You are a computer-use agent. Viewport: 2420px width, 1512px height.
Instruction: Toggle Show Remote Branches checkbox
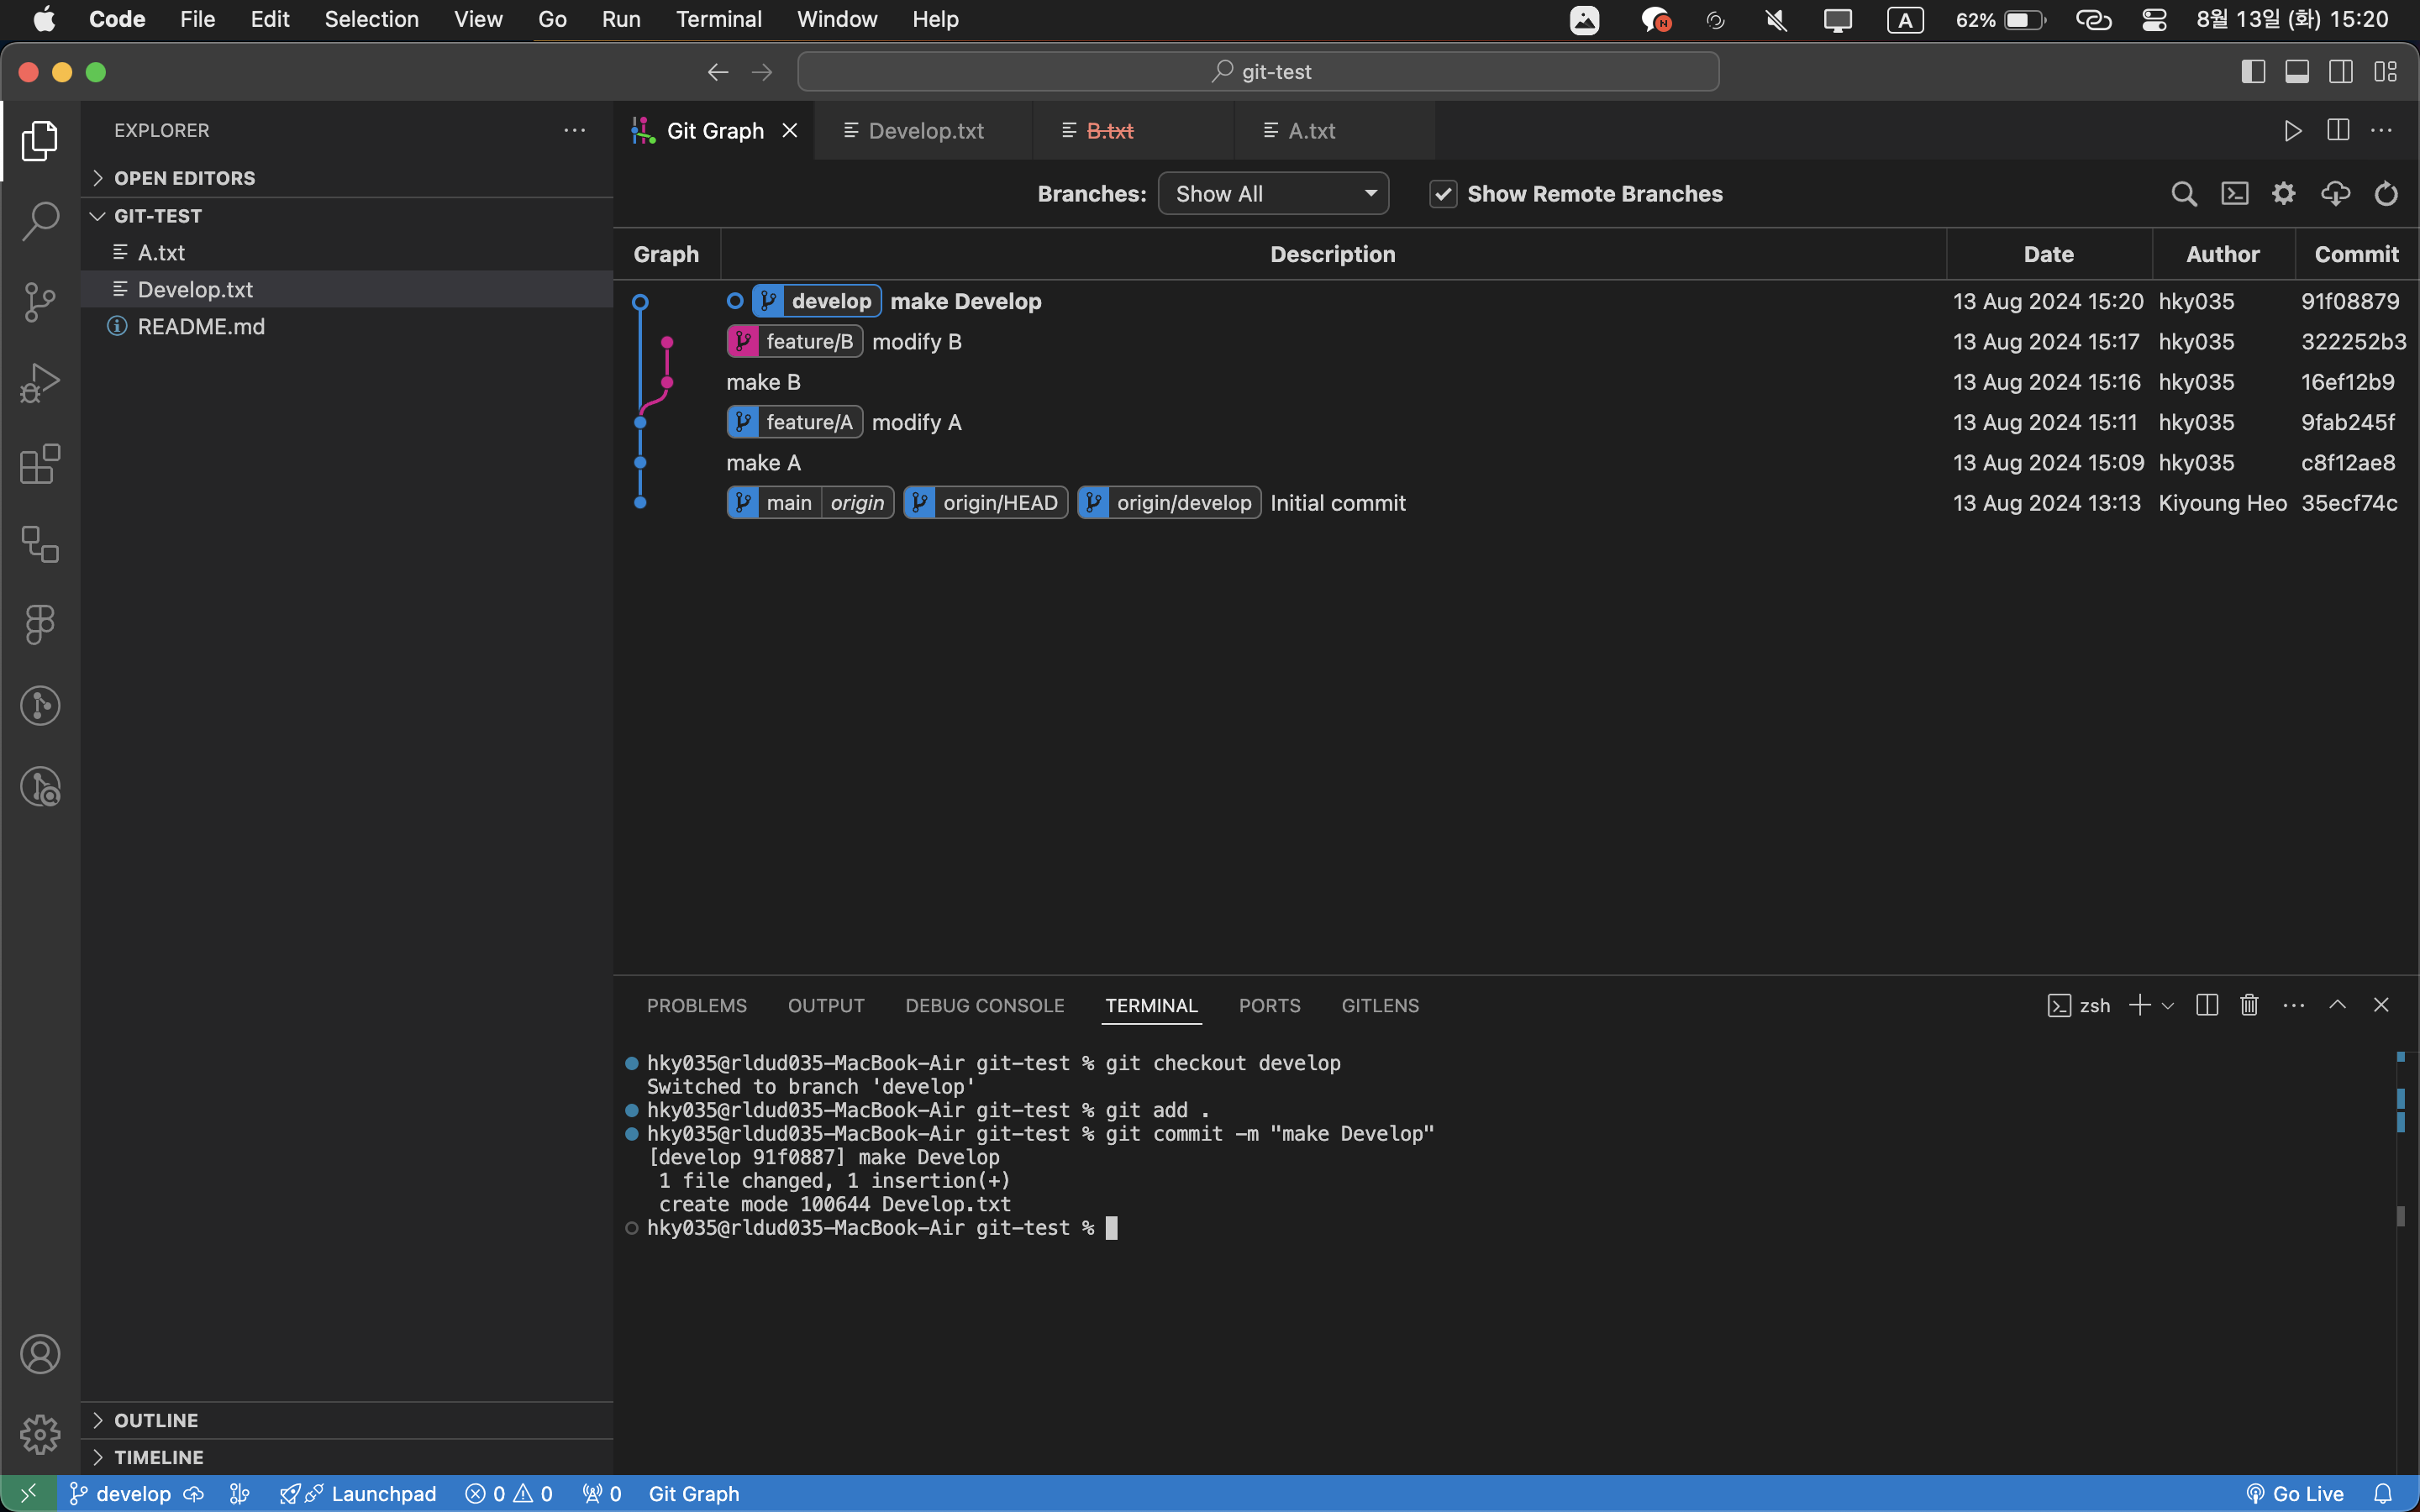[1443, 194]
